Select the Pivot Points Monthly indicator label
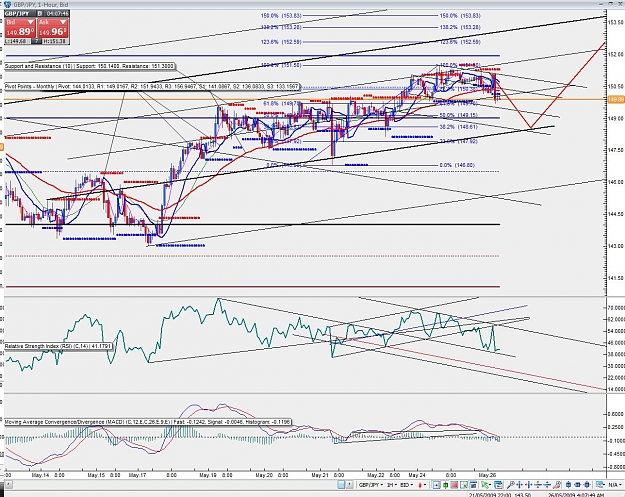This screenshot has width=625, height=497. tap(152, 86)
